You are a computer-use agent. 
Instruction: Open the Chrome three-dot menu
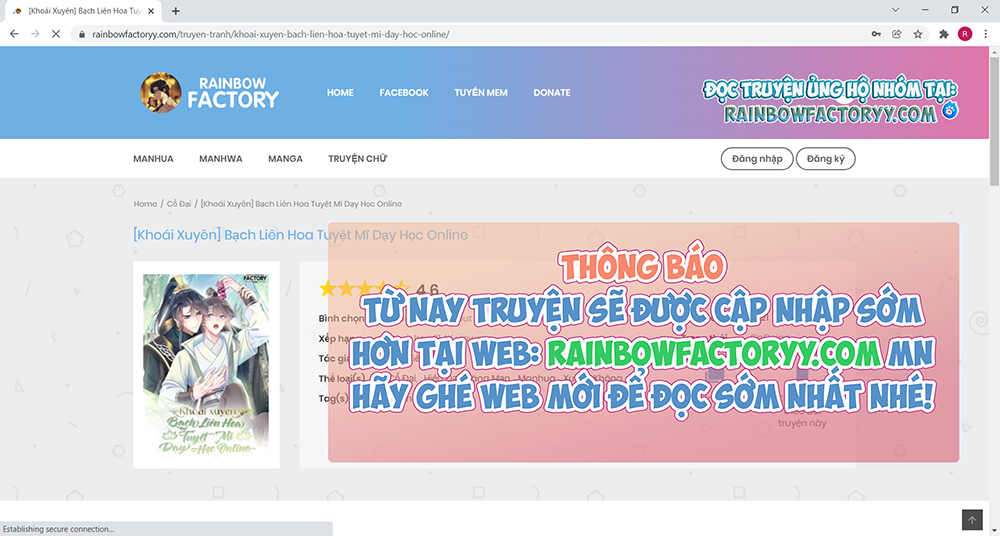(985, 34)
